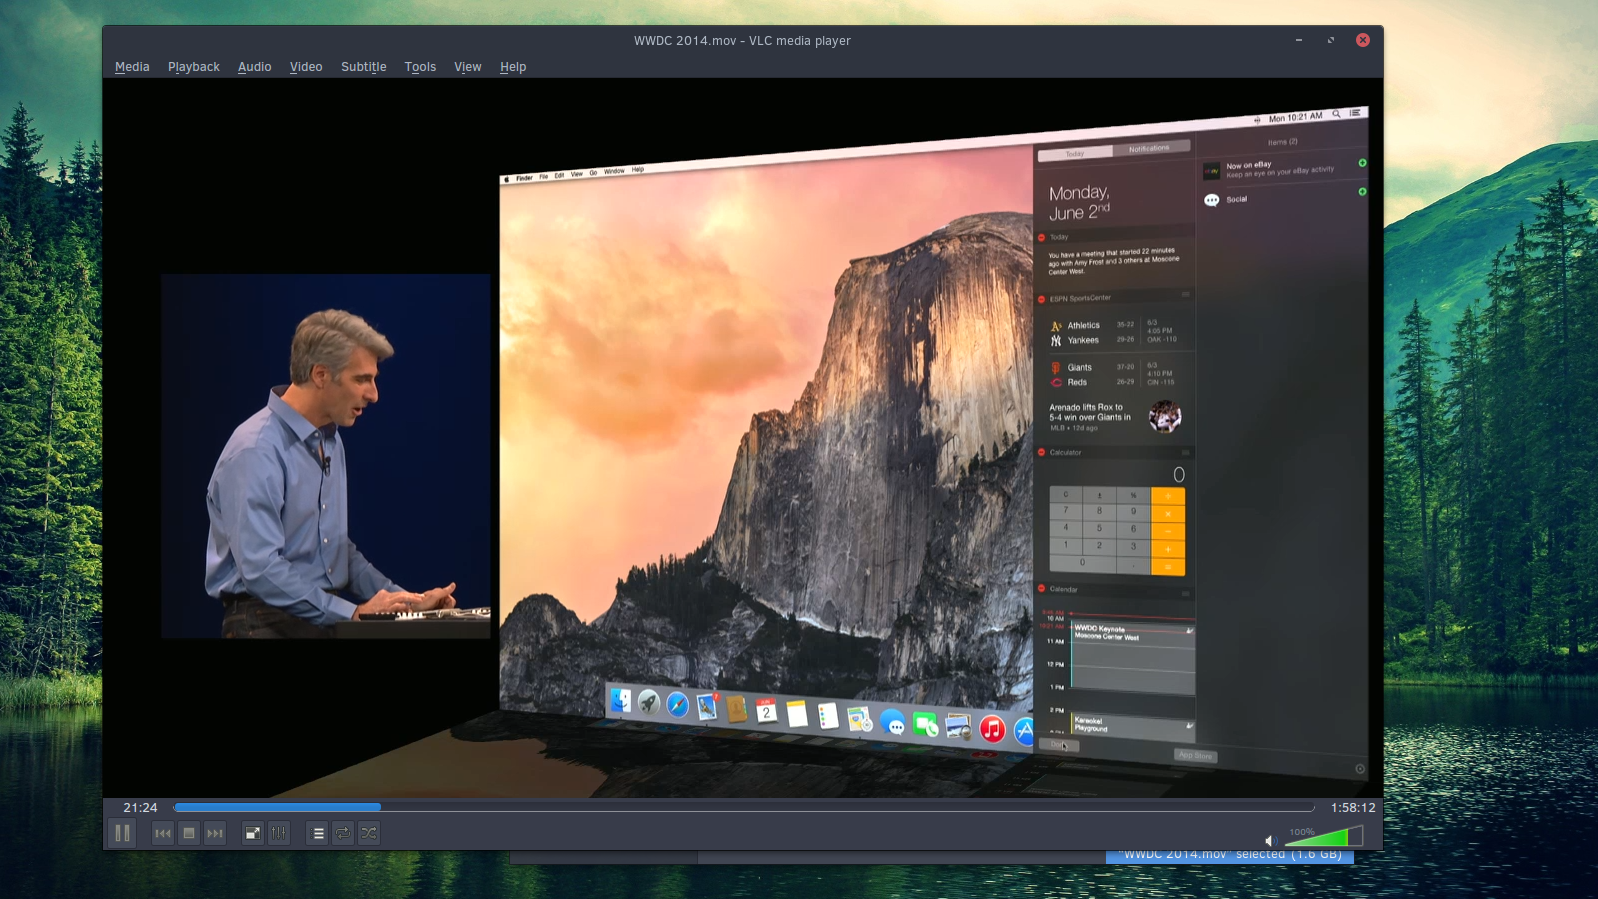The height and width of the screenshot is (899, 1598).
Task: Open the Help menu
Action: click(x=513, y=67)
